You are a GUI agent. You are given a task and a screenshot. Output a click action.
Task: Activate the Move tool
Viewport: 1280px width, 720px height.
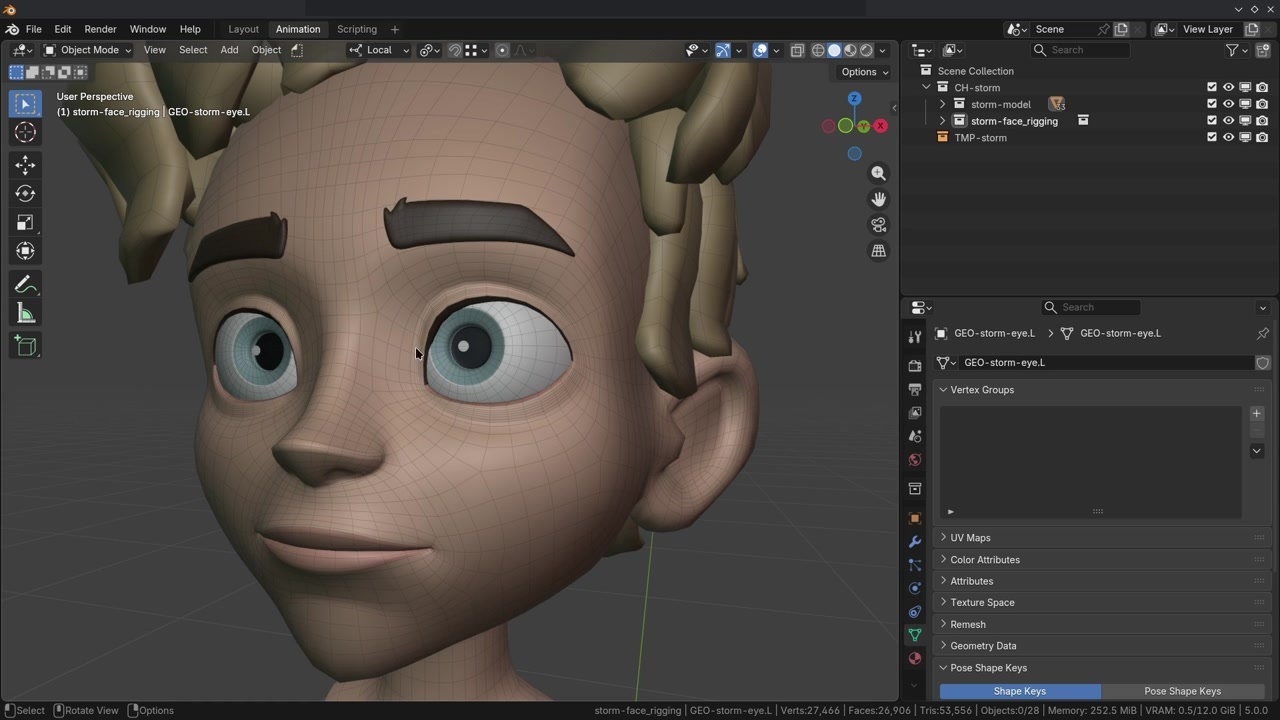pos(26,165)
